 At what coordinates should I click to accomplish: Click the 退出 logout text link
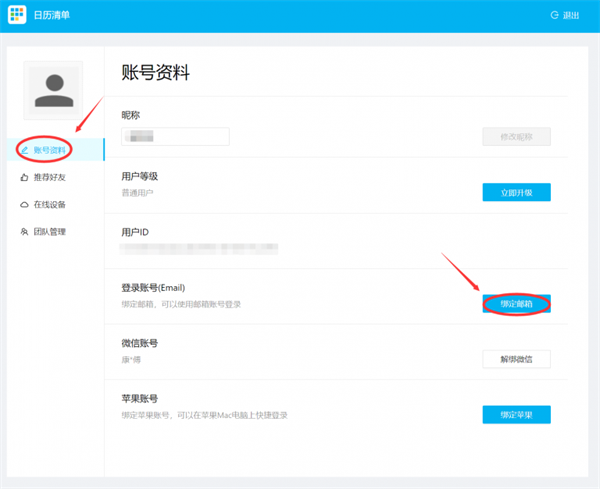[571, 15]
